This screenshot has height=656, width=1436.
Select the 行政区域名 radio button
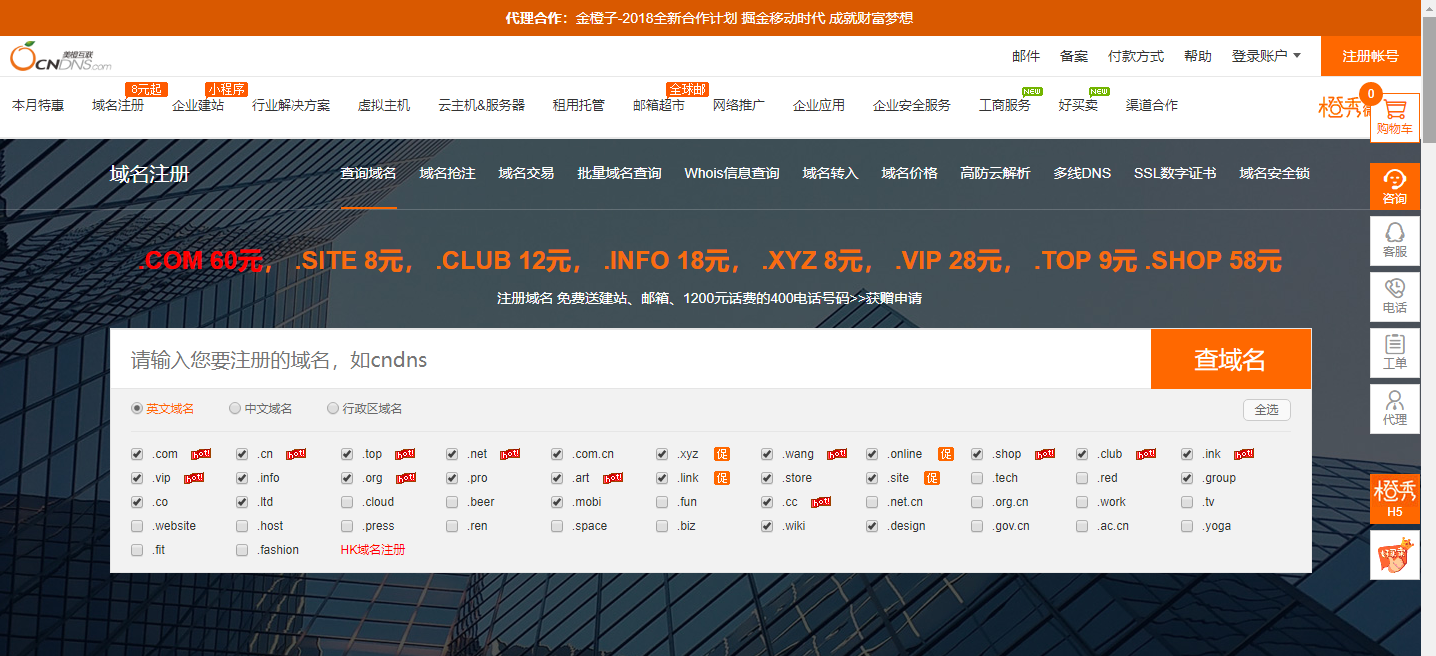point(333,409)
